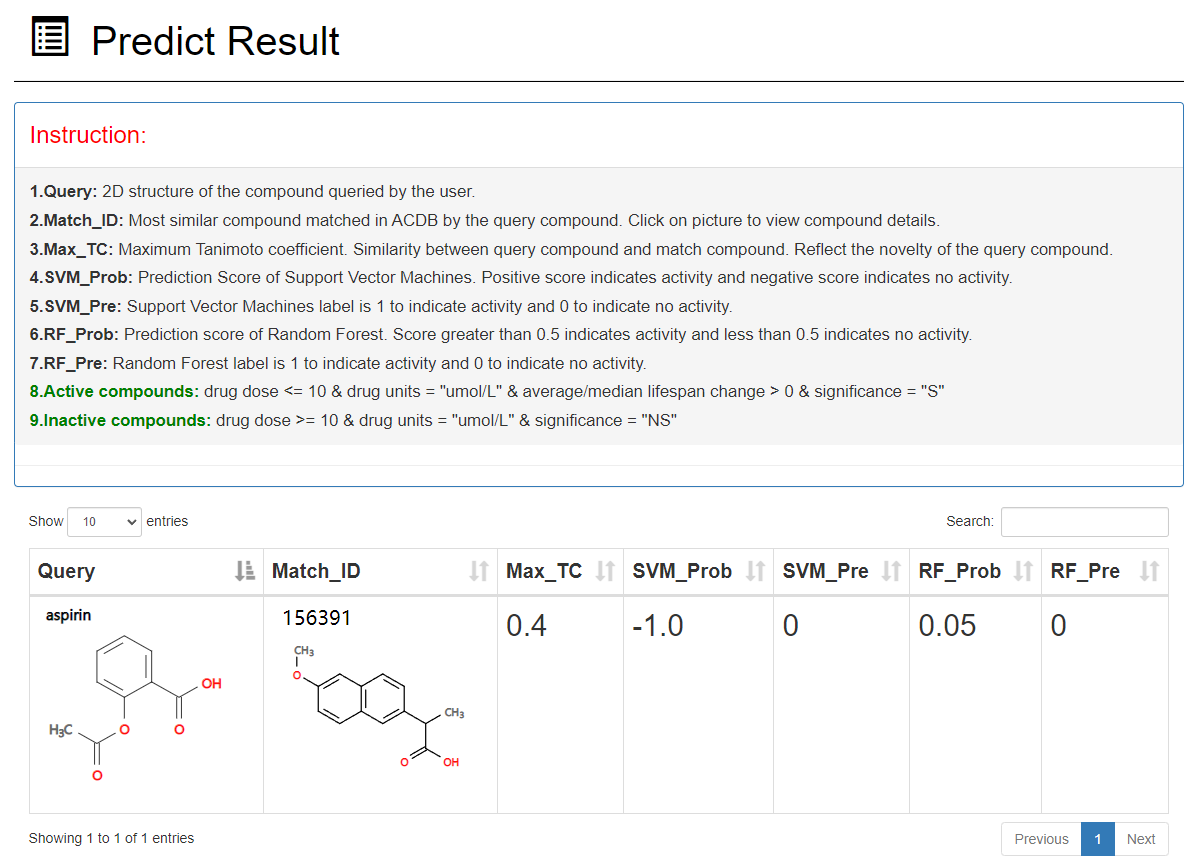
Task: Click into the Search input field
Action: 1084,521
